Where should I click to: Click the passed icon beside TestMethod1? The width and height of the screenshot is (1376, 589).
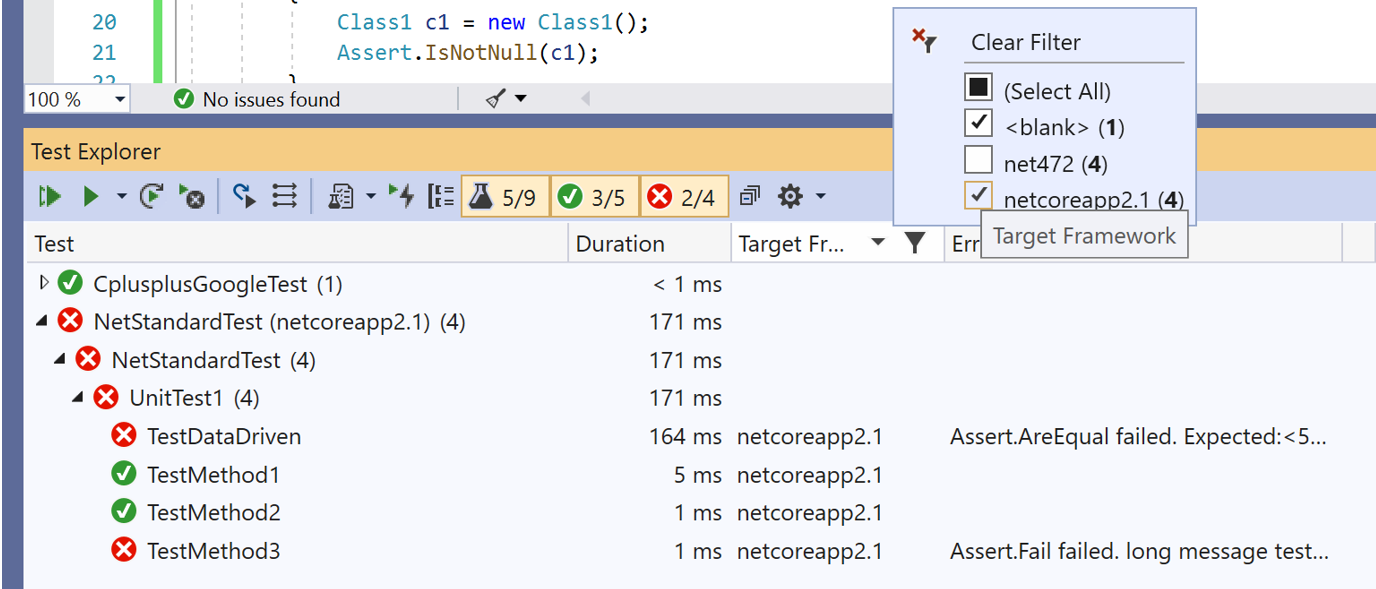(124, 473)
